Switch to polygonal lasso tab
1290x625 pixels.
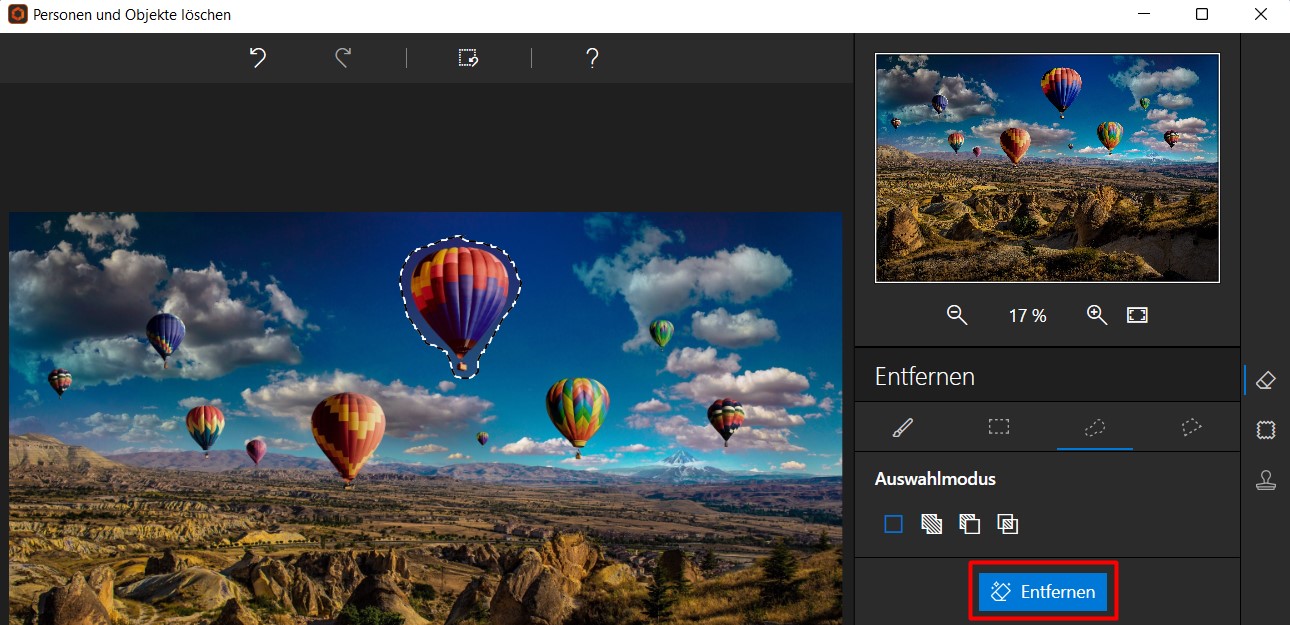(1190, 427)
